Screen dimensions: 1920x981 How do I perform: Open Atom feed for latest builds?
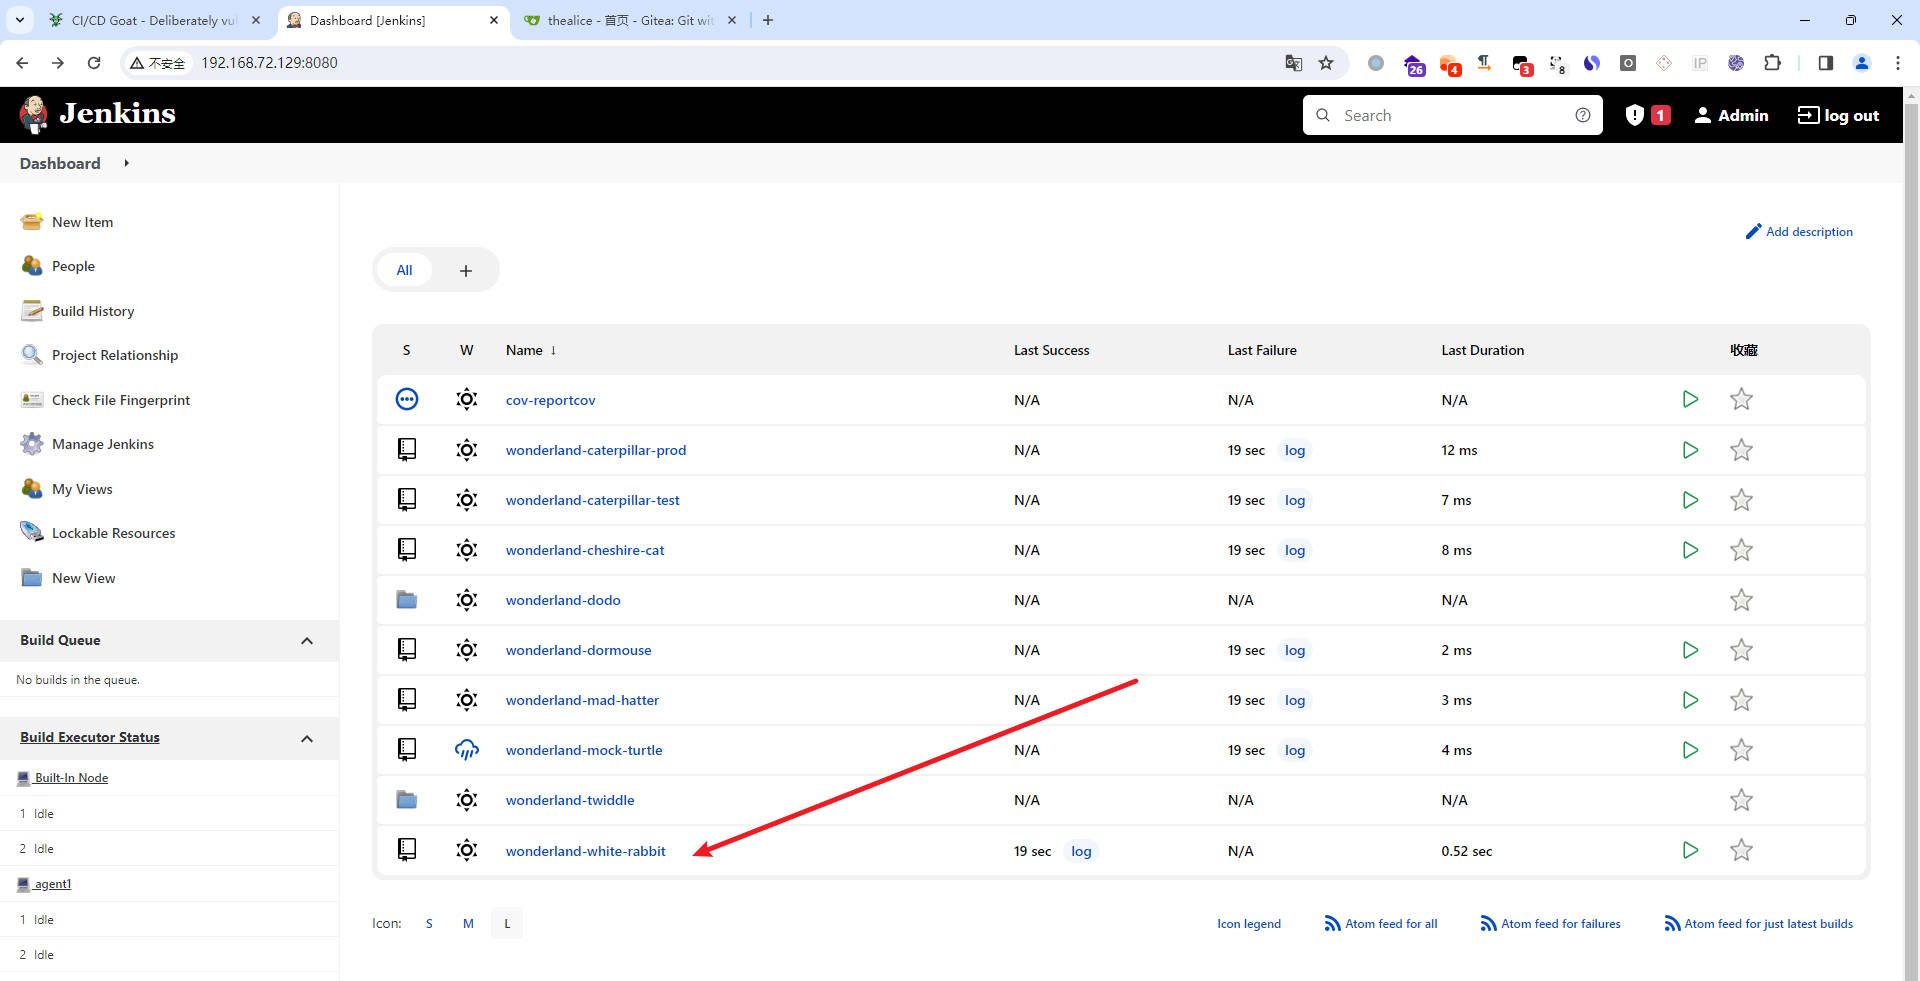[x=1759, y=924]
